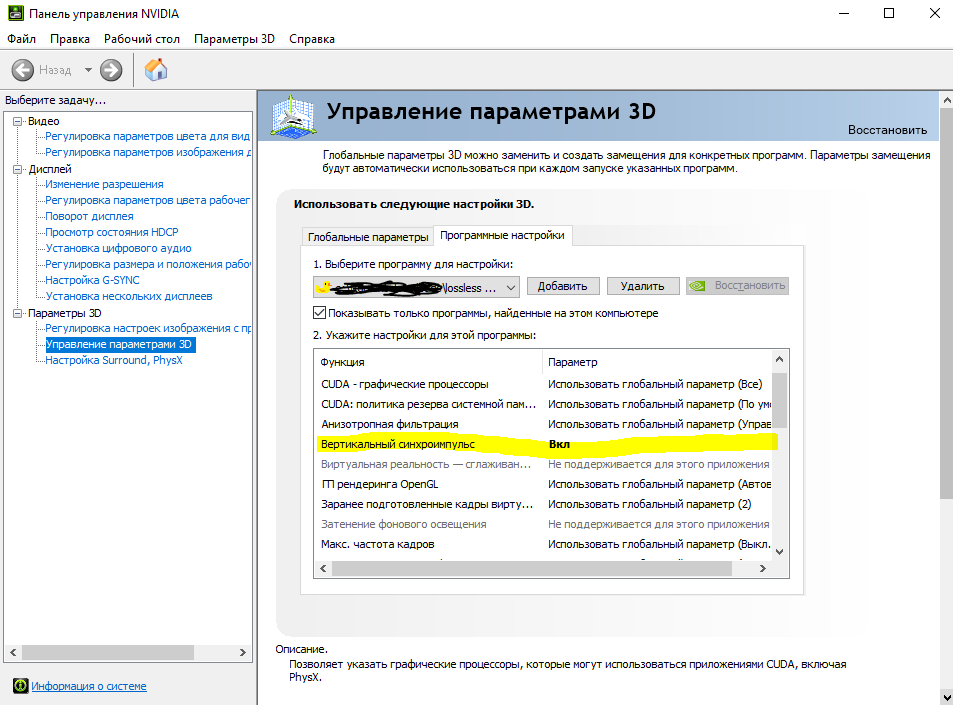Open the Справка menu
Viewport: 953px width, 705px height.
tap(312, 39)
